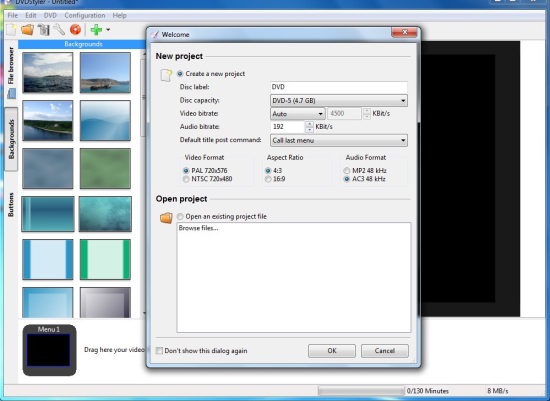The image size is (550, 401).
Task: Choose NTSC 720x480 video format
Action: (x=186, y=179)
